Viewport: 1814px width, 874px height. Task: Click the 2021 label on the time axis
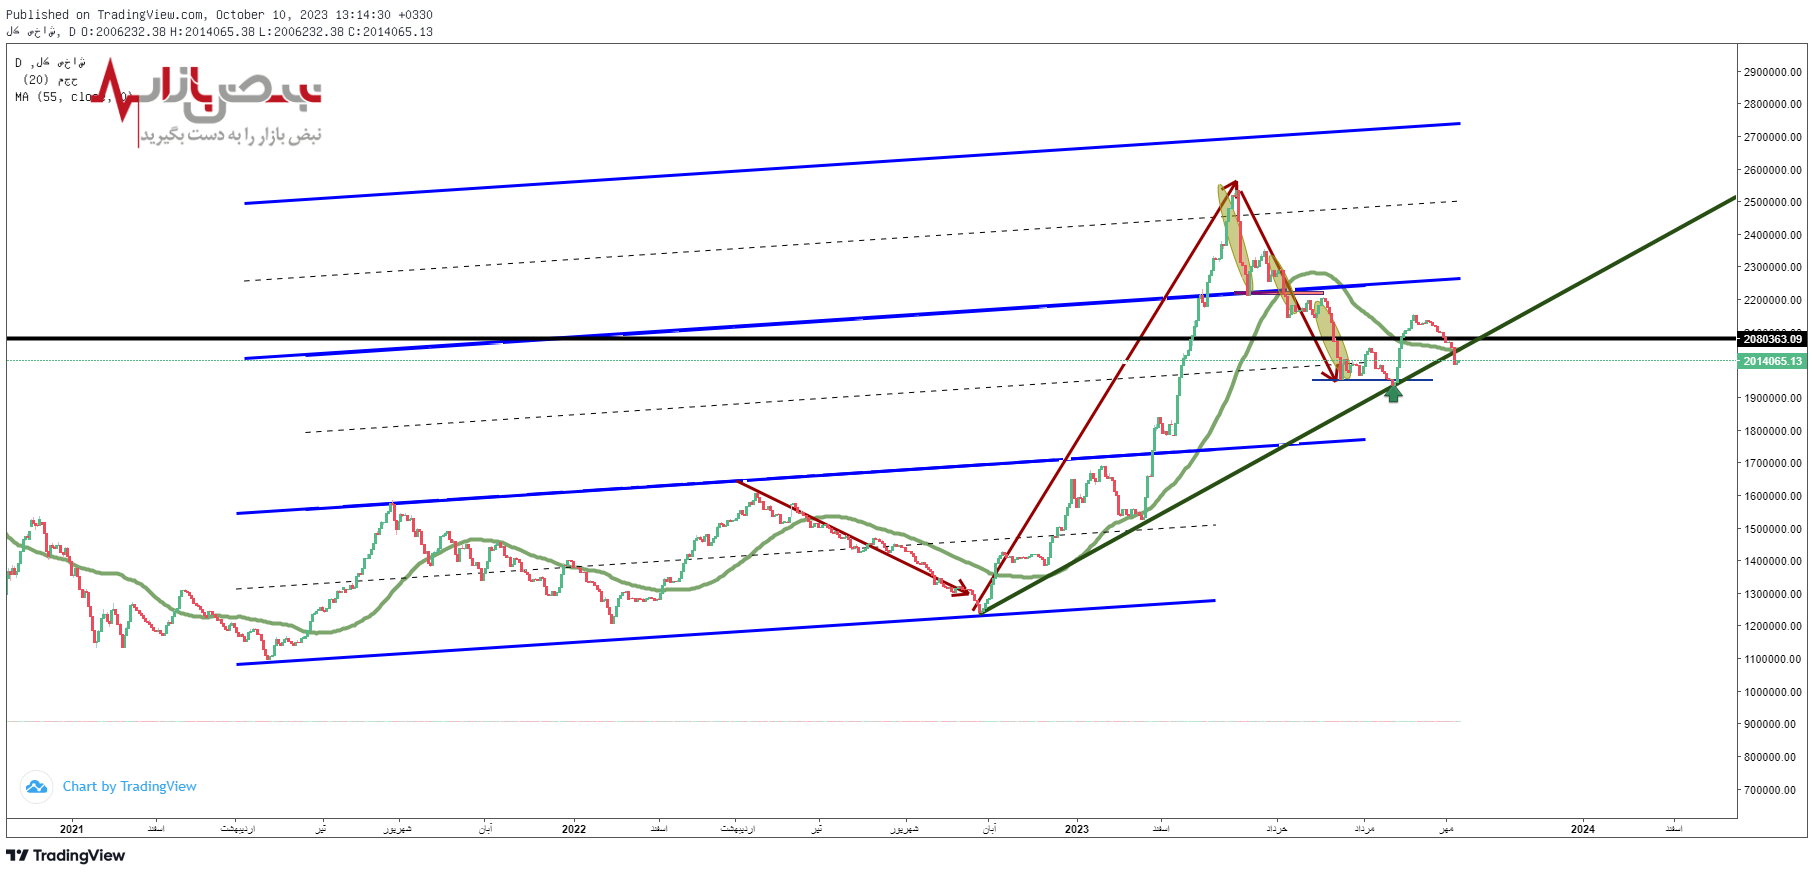(71, 829)
